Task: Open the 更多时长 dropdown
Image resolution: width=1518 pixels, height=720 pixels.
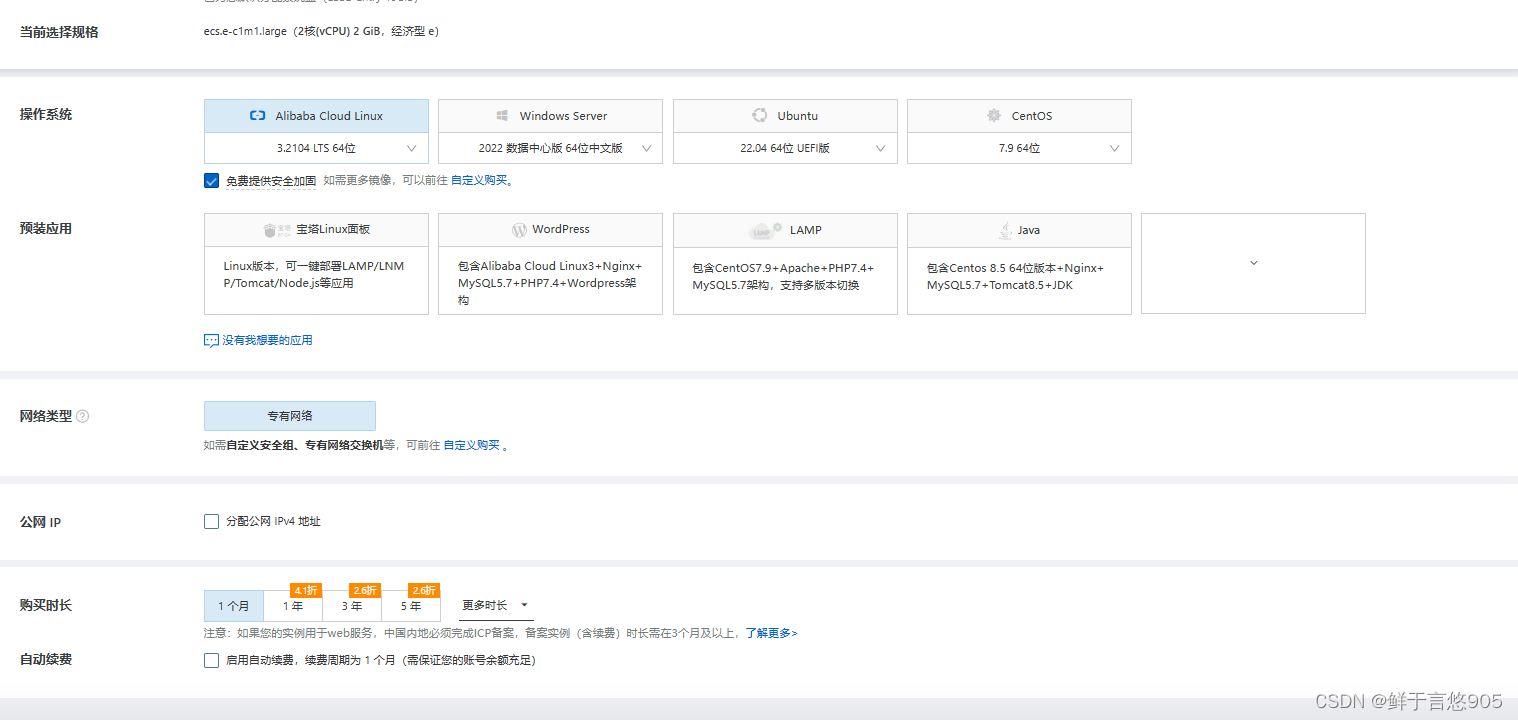Action: [495, 606]
